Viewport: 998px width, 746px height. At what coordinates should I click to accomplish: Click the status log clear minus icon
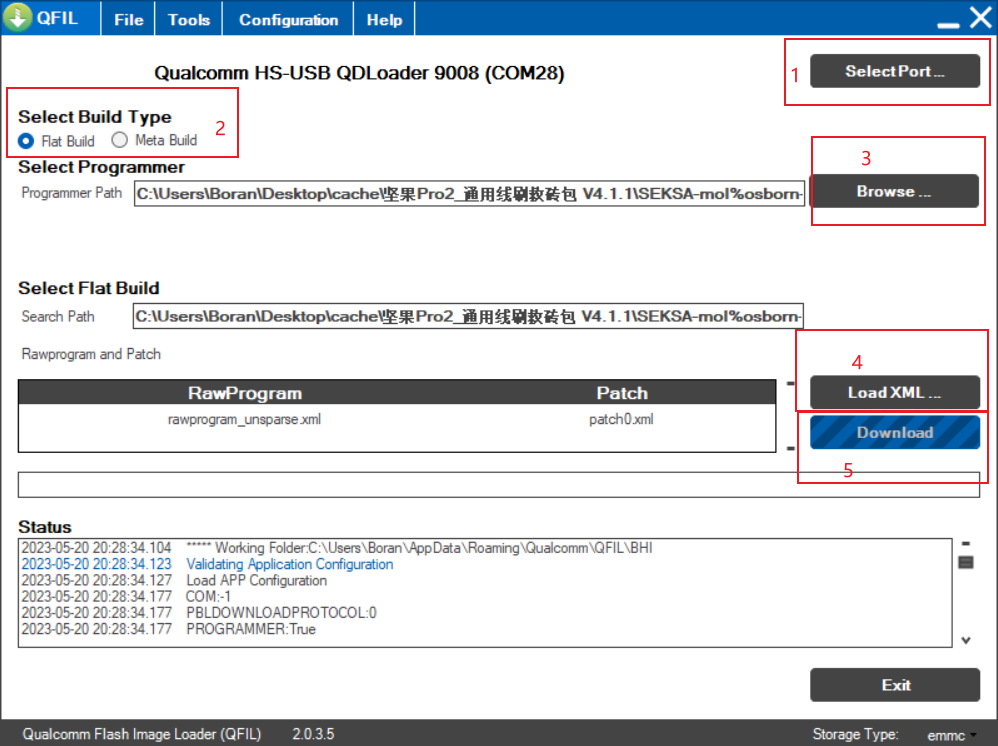(x=966, y=544)
